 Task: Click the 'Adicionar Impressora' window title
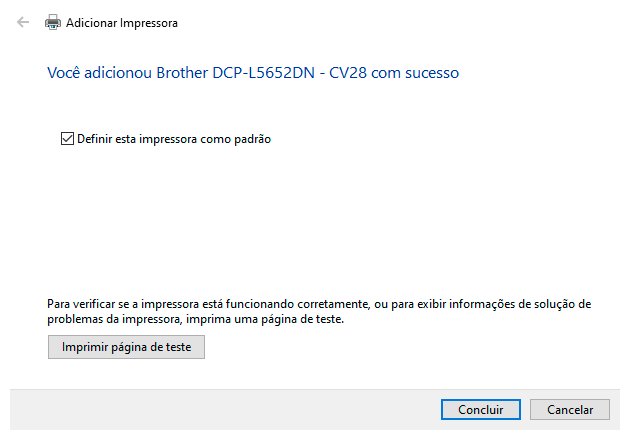(121, 22)
